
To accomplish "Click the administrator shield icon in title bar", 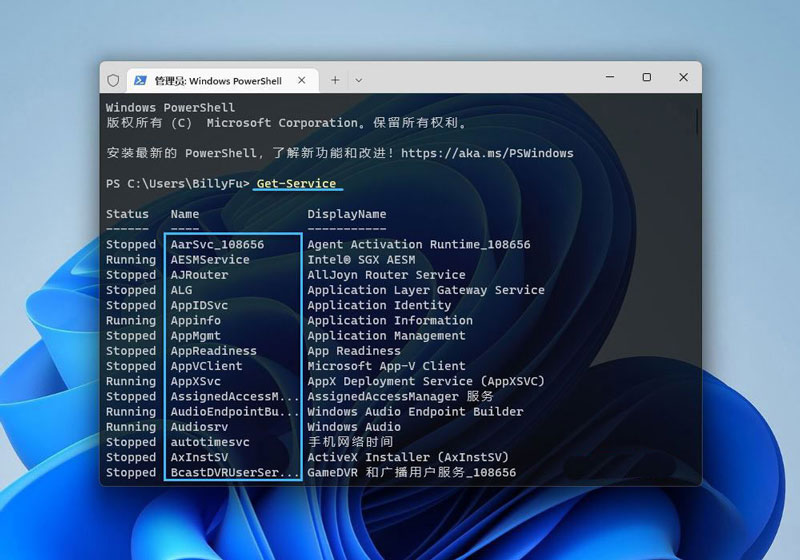I will click(113, 80).
